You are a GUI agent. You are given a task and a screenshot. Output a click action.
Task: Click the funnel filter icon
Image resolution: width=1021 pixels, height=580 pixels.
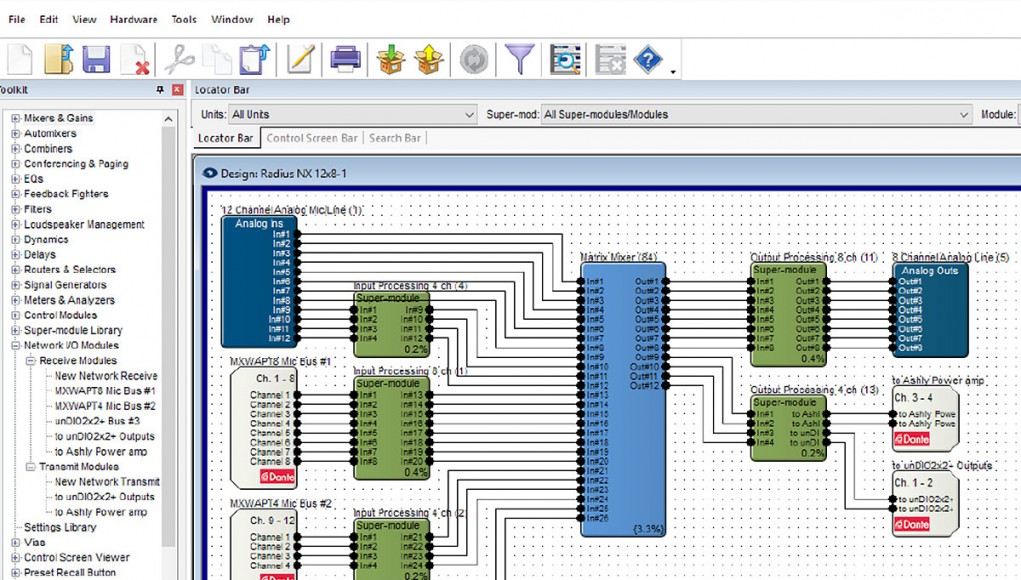coord(519,59)
